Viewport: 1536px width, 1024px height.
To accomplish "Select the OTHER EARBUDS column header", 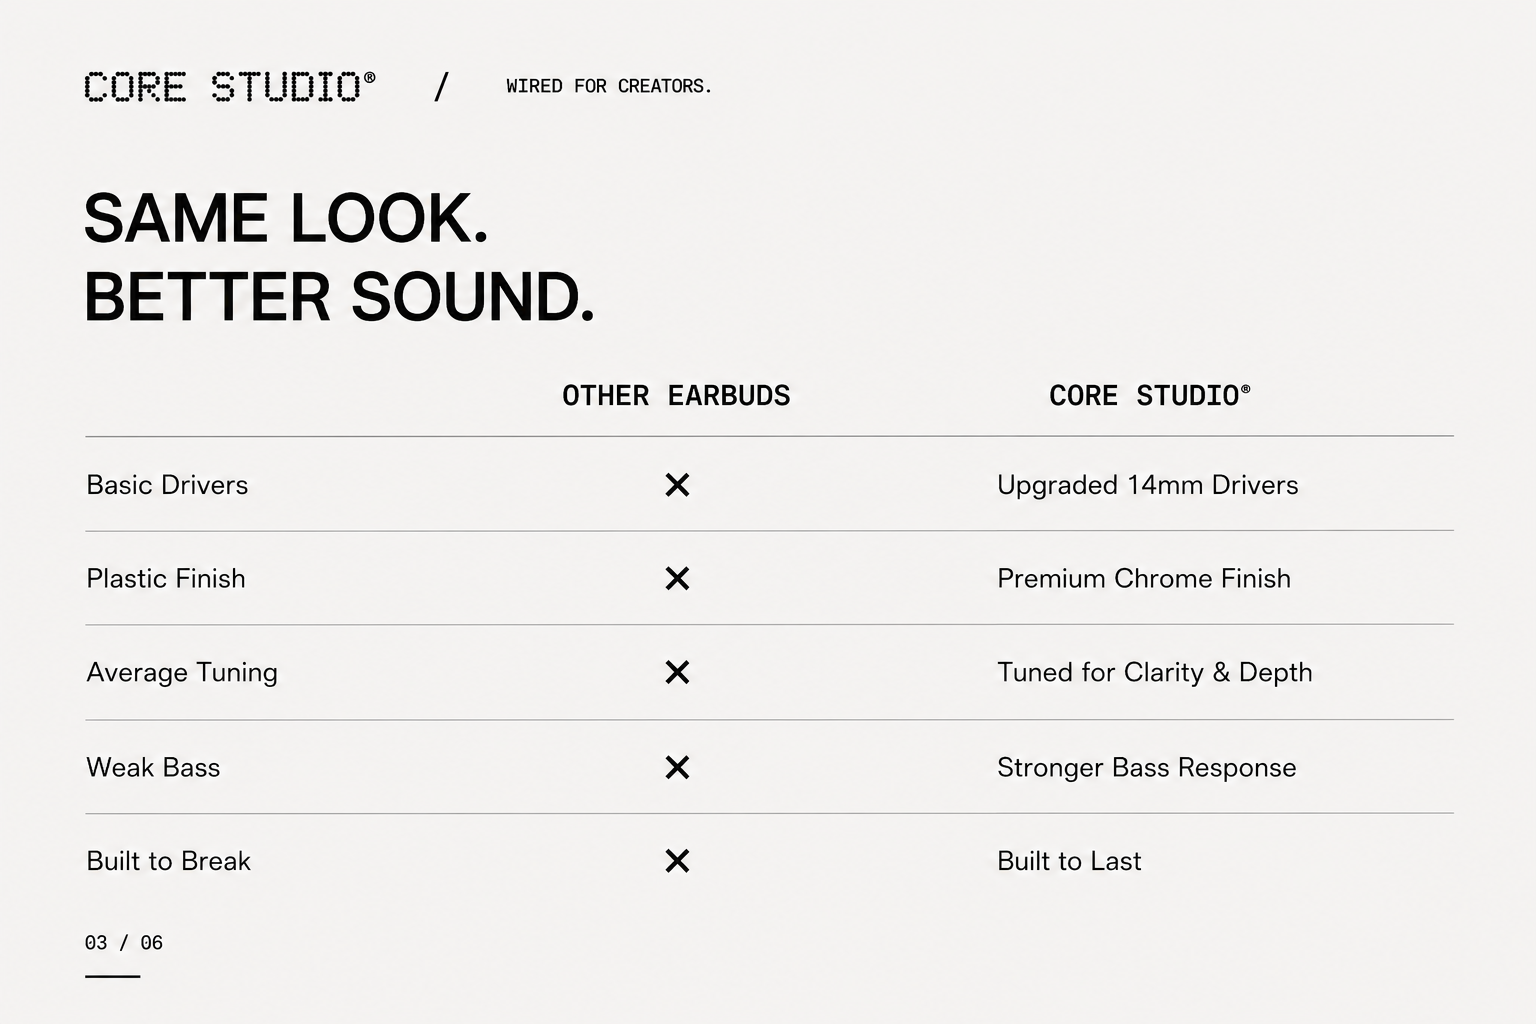I will coord(676,396).
